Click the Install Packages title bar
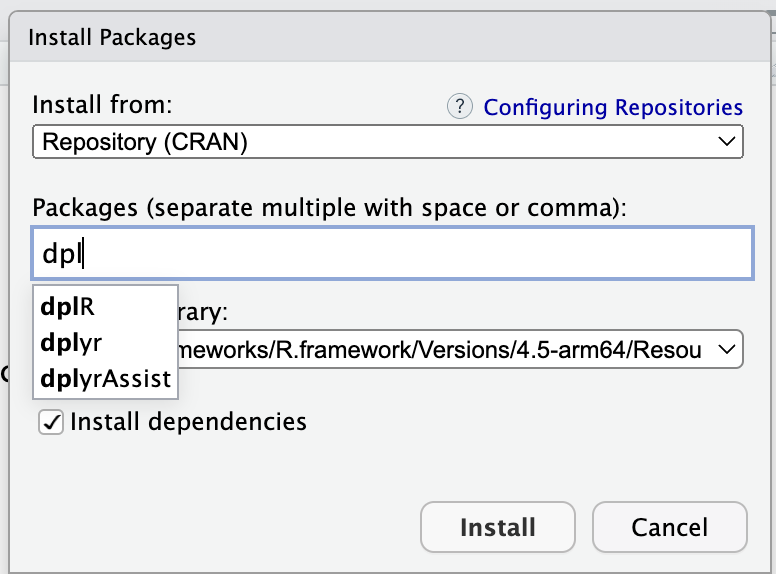Image resolution: width=776 pixels, height=574 pixels. coord(387,38)
